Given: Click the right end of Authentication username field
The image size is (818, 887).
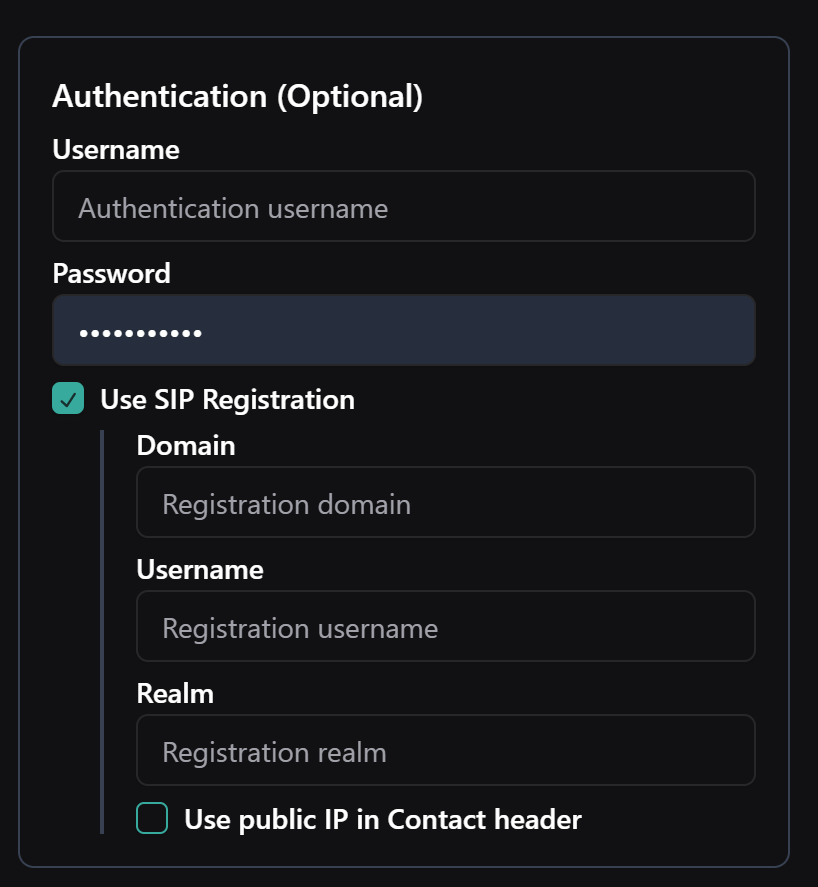Looking at the screenshot, I should [730, 207].
